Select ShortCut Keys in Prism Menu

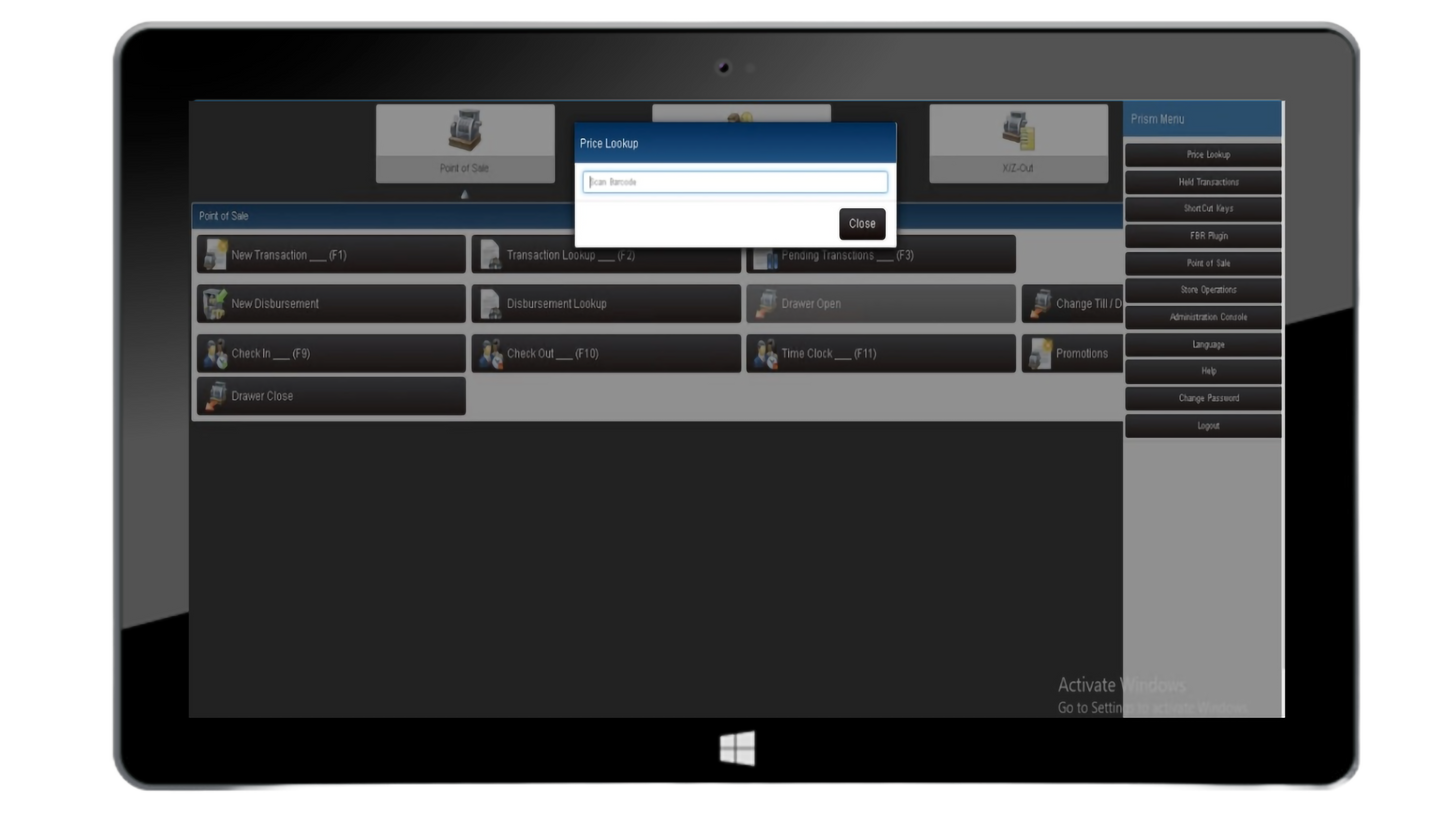pos(1208,209)
